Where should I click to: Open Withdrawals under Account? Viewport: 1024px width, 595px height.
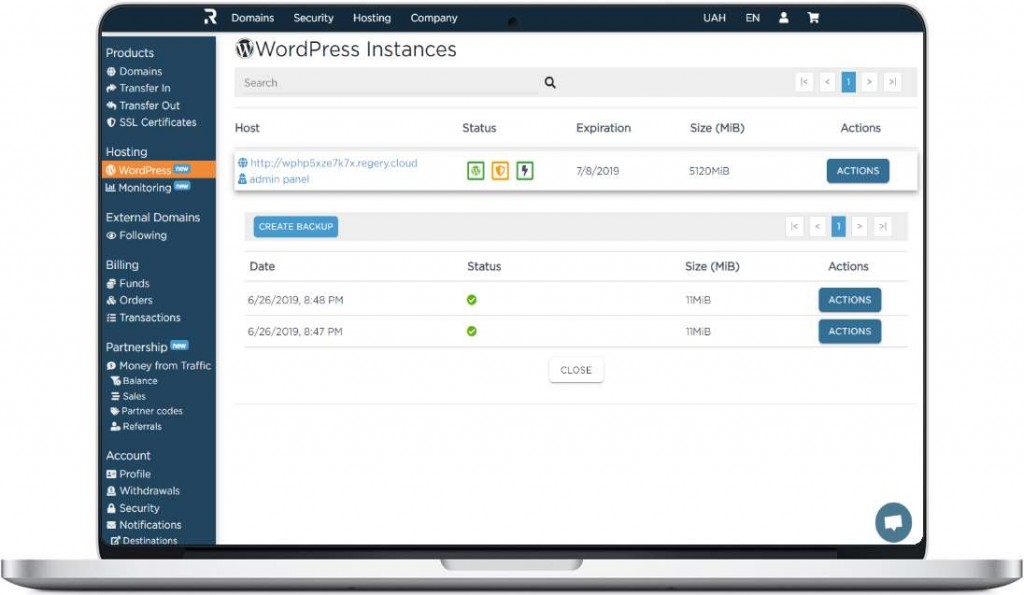point(143,491)
